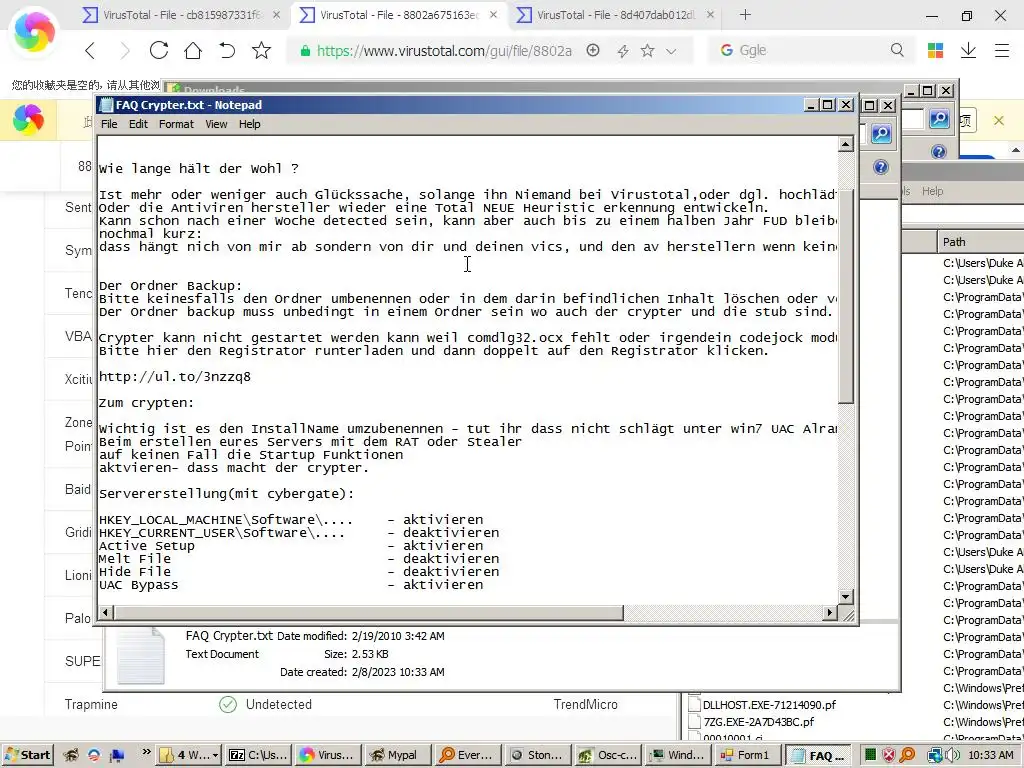Open the browser hamburger menu
The width and height of the screenshot is (1024, 768).
[x=1002, y=50]
